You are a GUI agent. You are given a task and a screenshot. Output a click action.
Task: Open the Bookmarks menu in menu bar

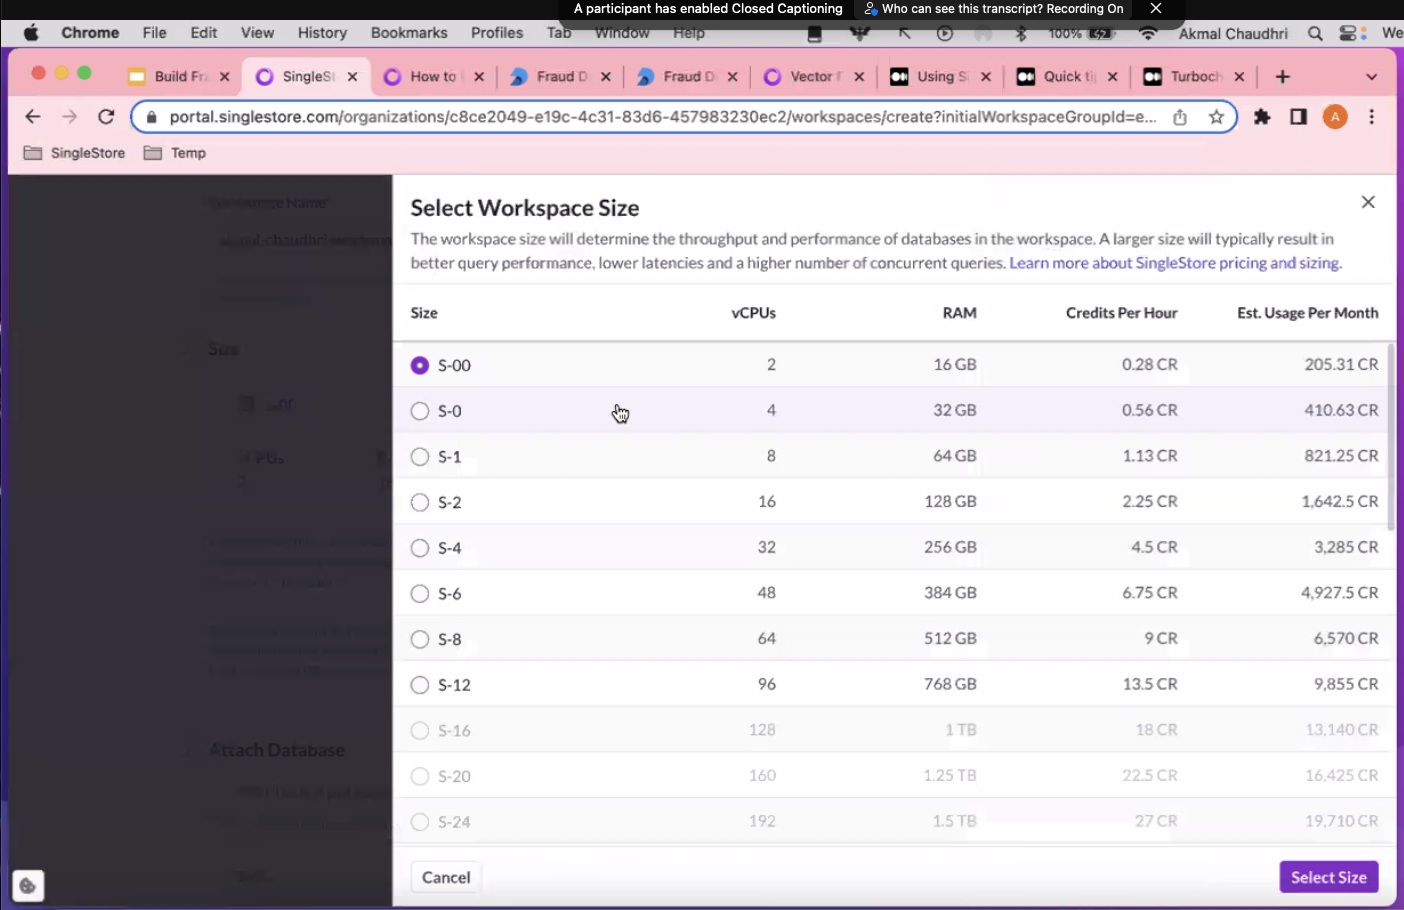pos(408,33)
